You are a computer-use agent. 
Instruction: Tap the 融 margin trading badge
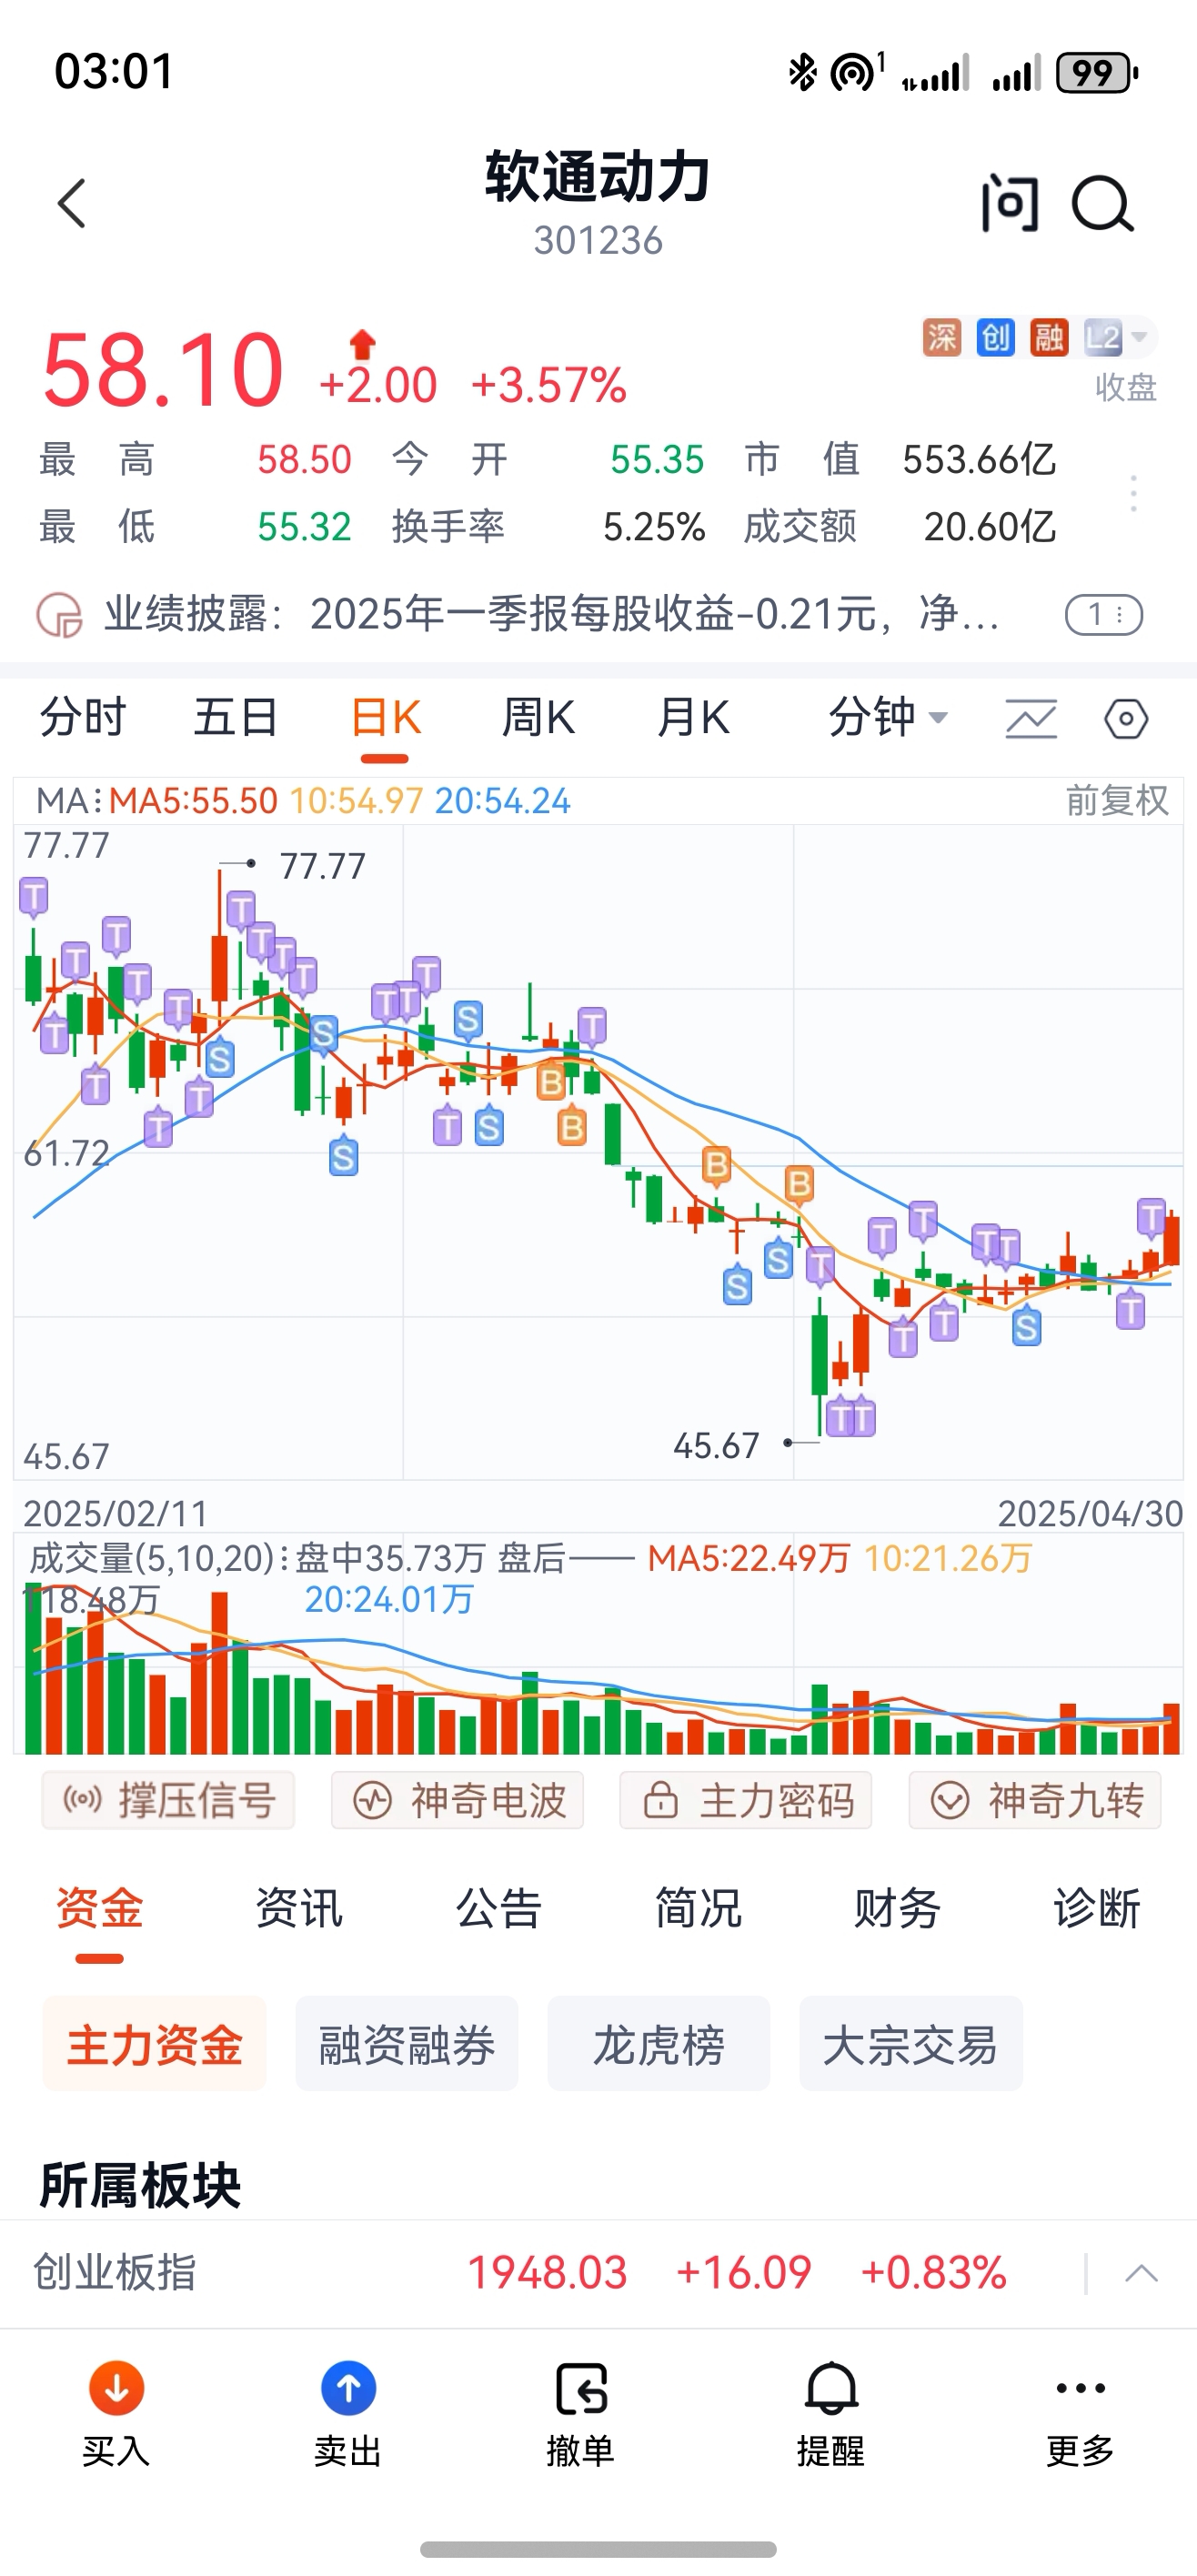pyautogui.click(x=1049, y=338)
